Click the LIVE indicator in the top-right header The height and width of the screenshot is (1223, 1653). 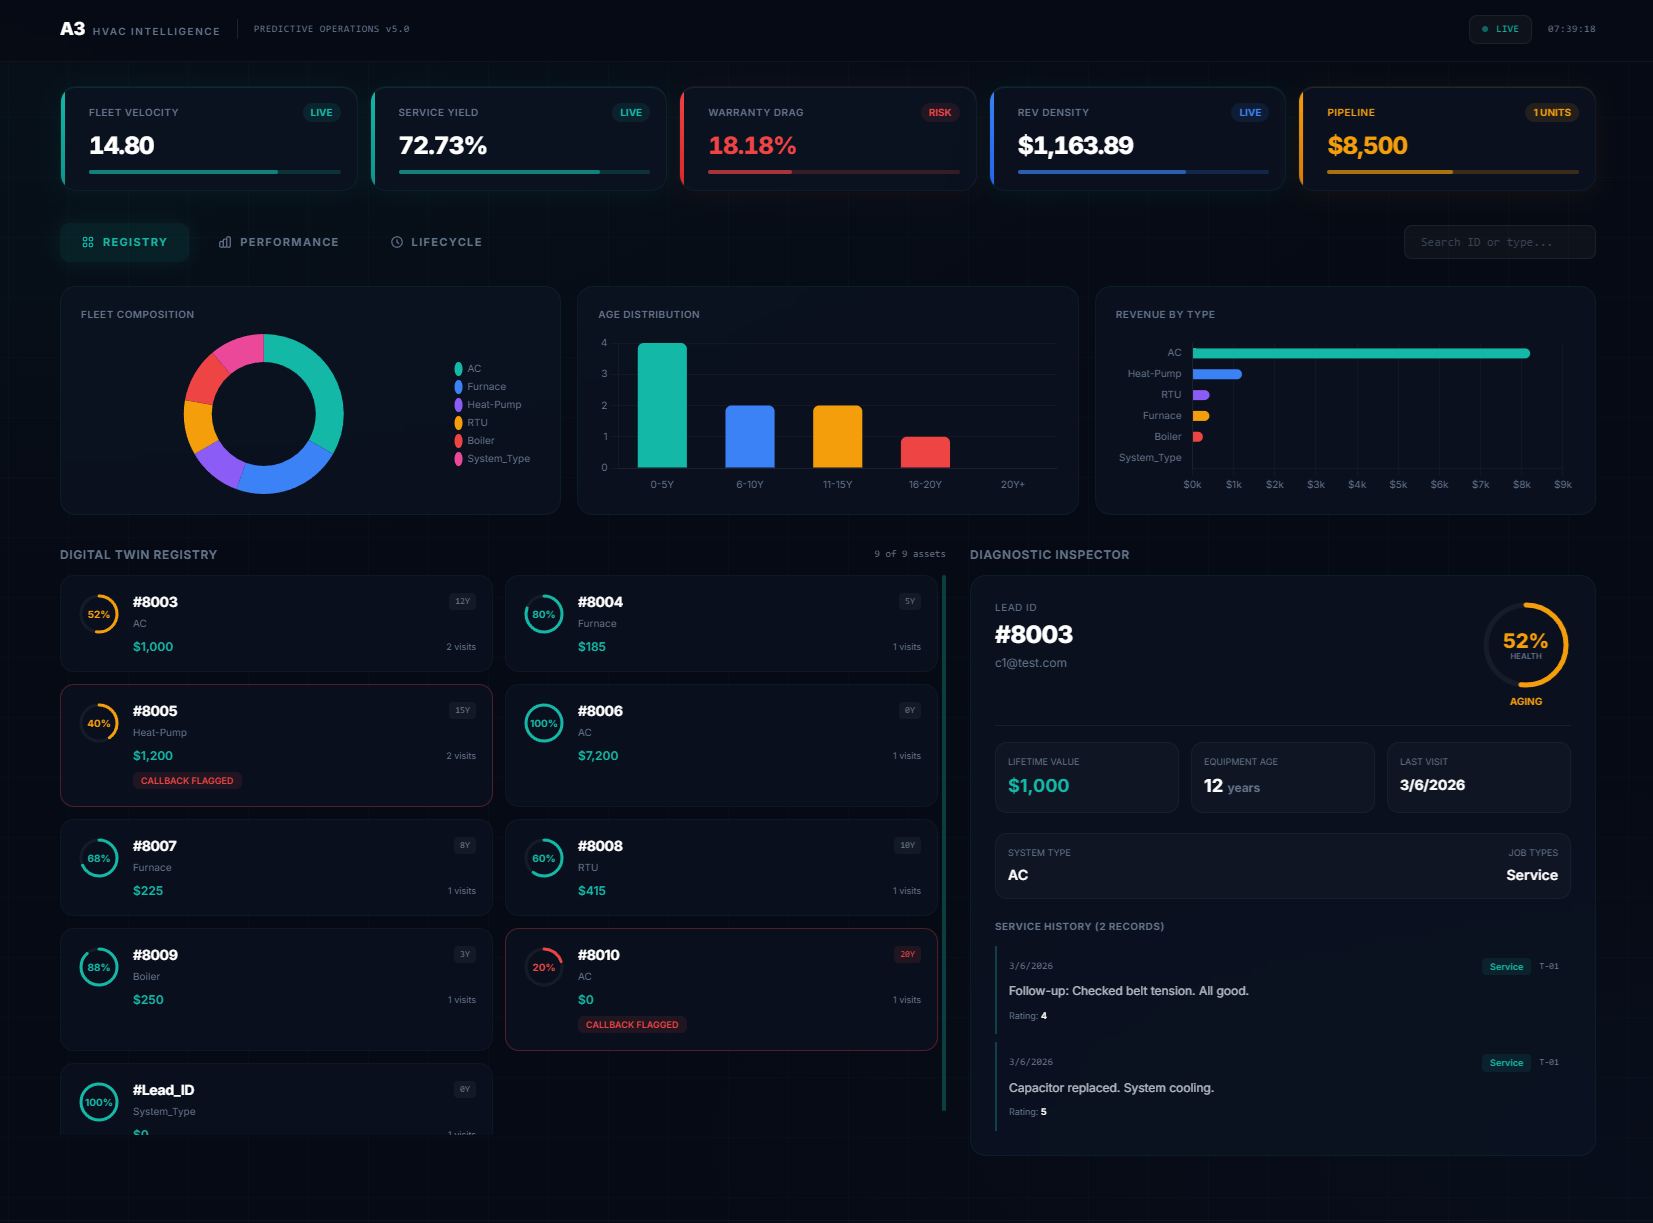[x=1499, y=29]
